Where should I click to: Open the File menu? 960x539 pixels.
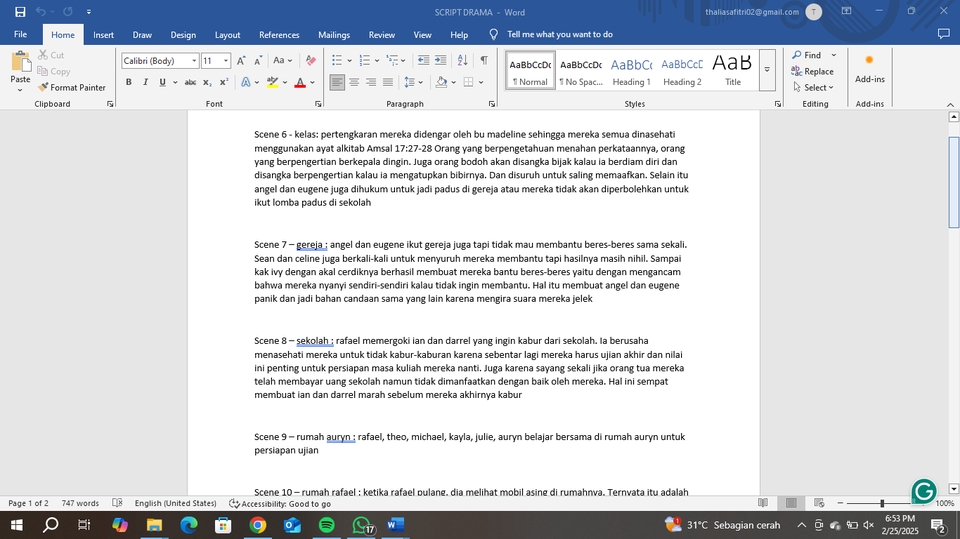click(x=20, y=34)
